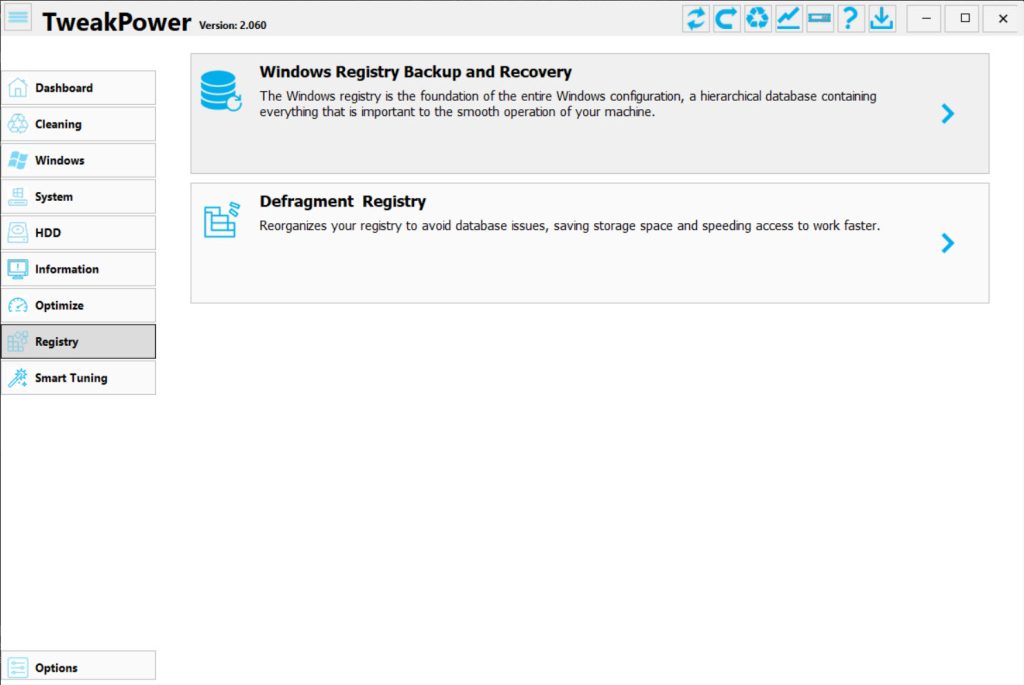Image resolution: width=1024 pixels, height=685 pixels.
Task: Click the two-arrow sync icon in the top toolbar
Action: [696, 18]
